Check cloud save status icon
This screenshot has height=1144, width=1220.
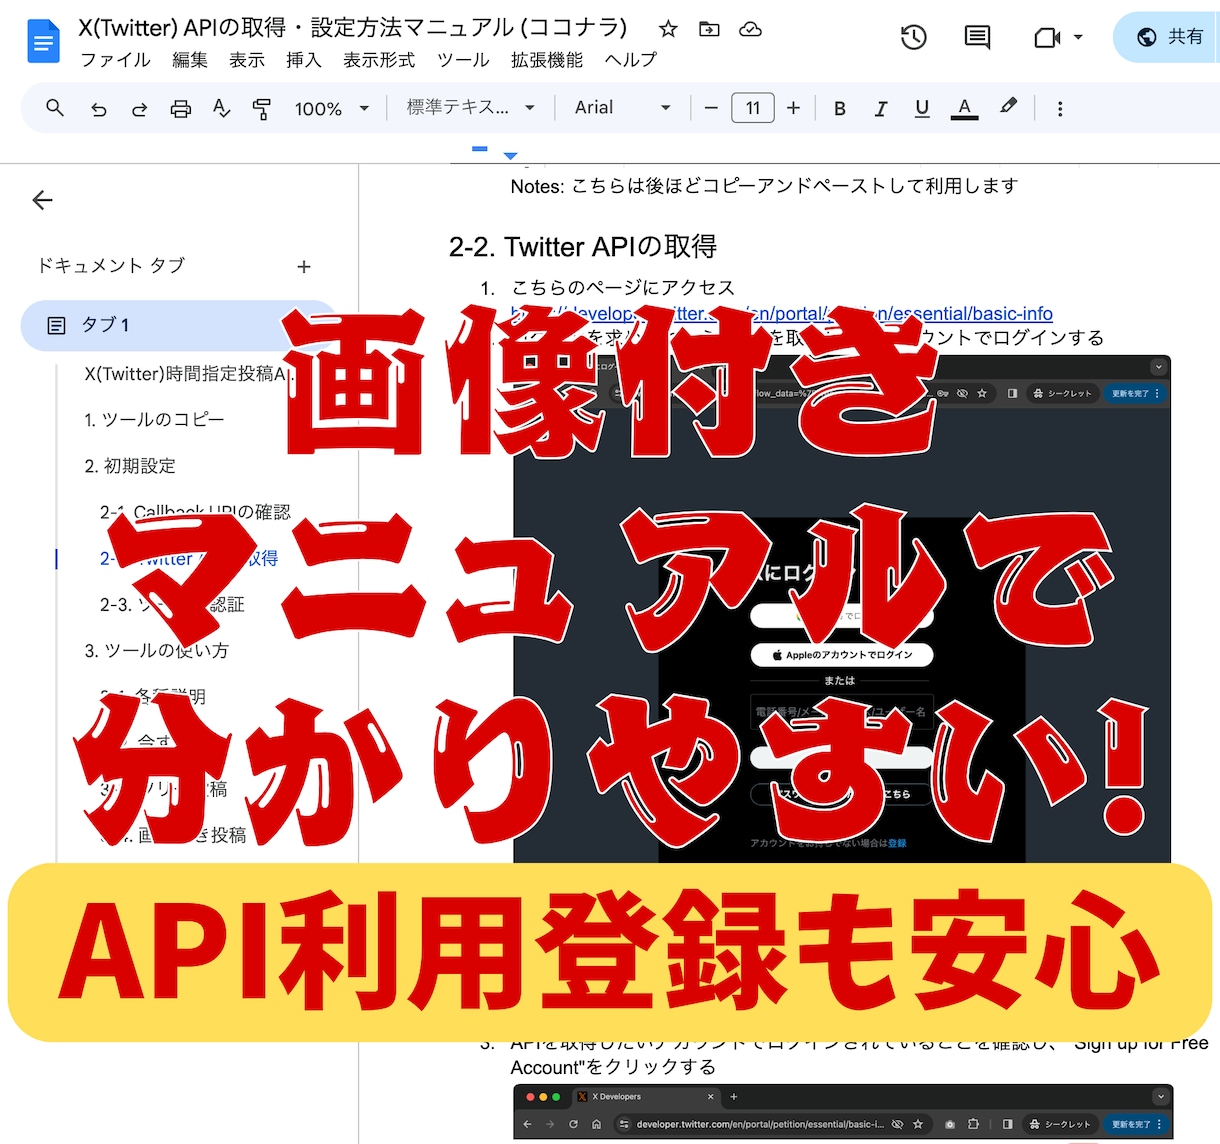(750, 29)
